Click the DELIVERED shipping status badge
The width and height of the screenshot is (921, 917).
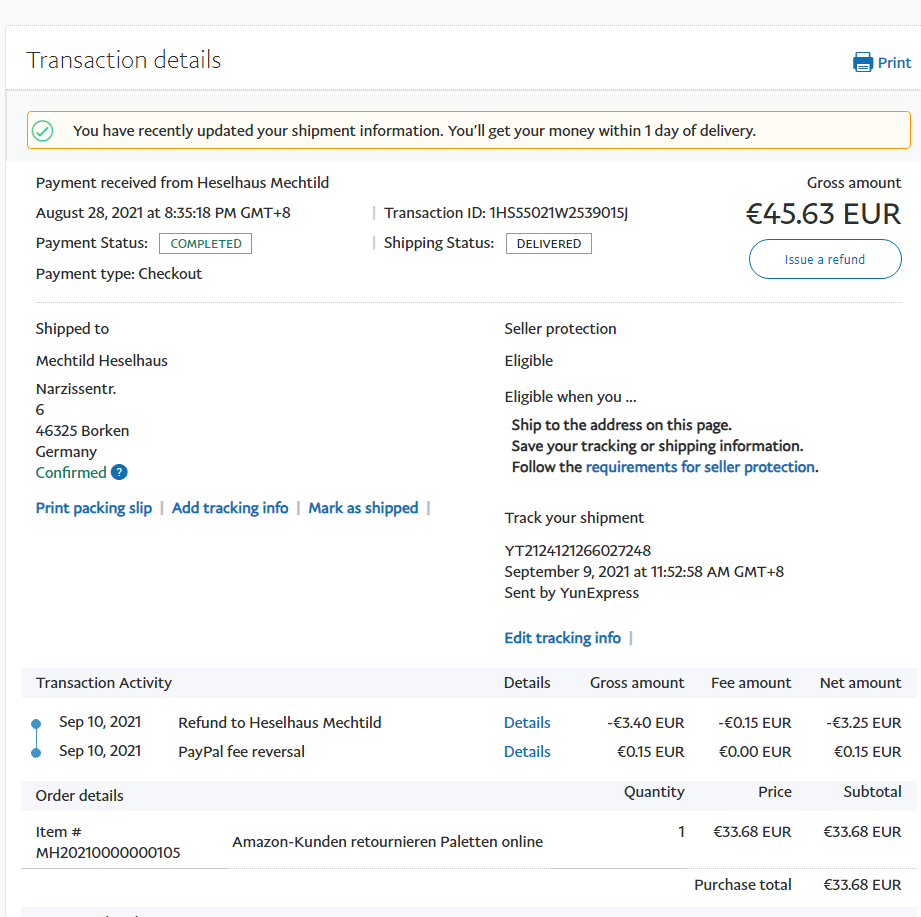[548, 243]
